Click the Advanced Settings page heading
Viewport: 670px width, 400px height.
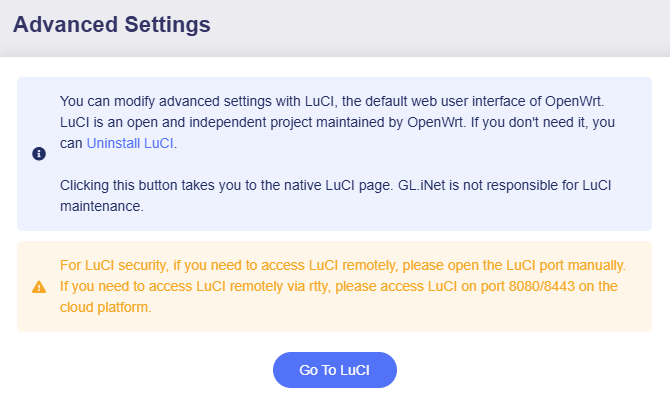point(112,25)
